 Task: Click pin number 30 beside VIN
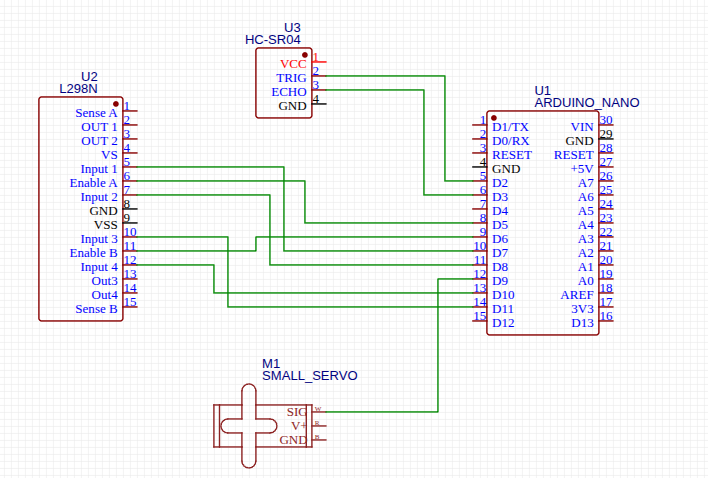(x=606, y=120)
